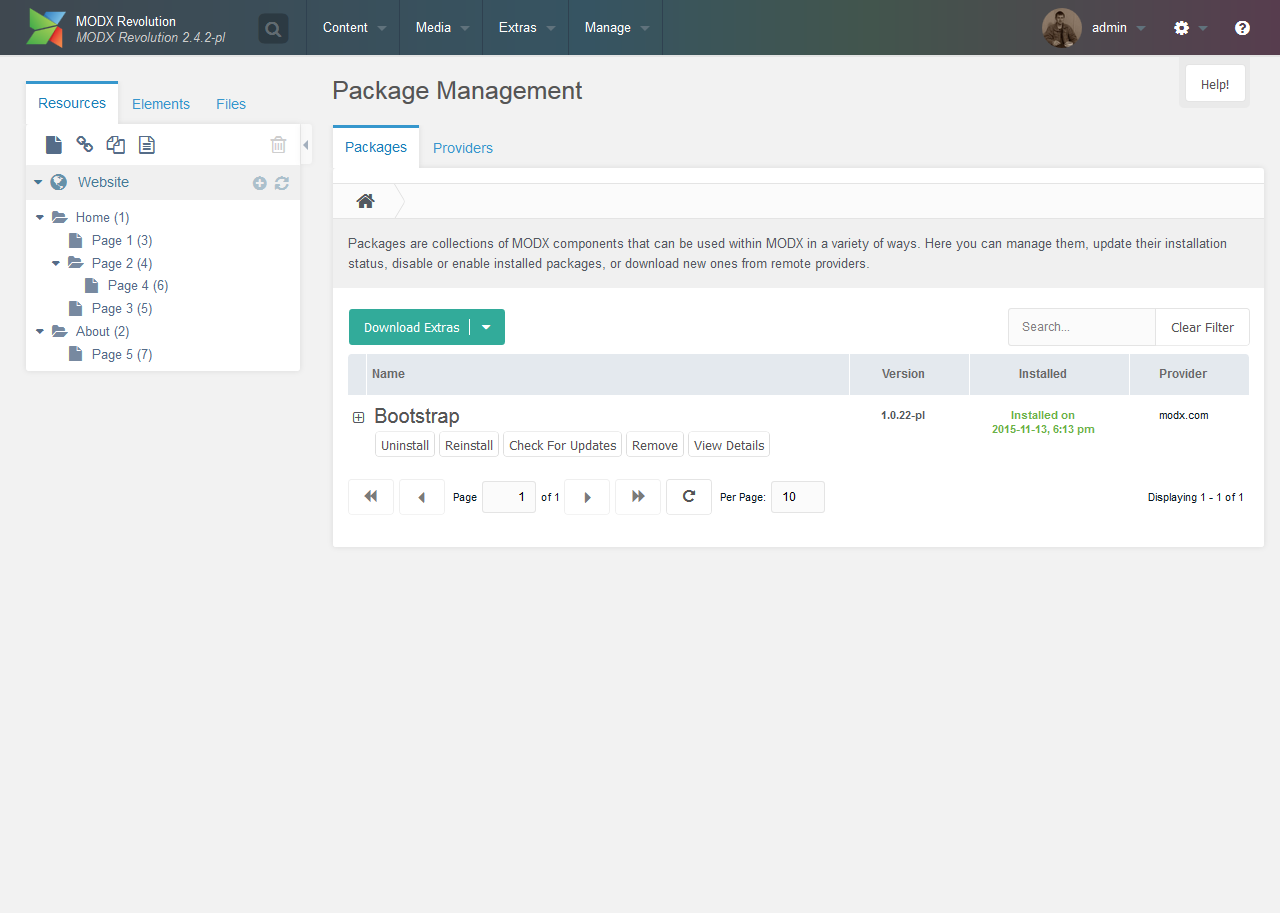The width and height of the screenshot is (1280, 913).
Task: Remove the Bootstrap package
Action: point(655,445)
